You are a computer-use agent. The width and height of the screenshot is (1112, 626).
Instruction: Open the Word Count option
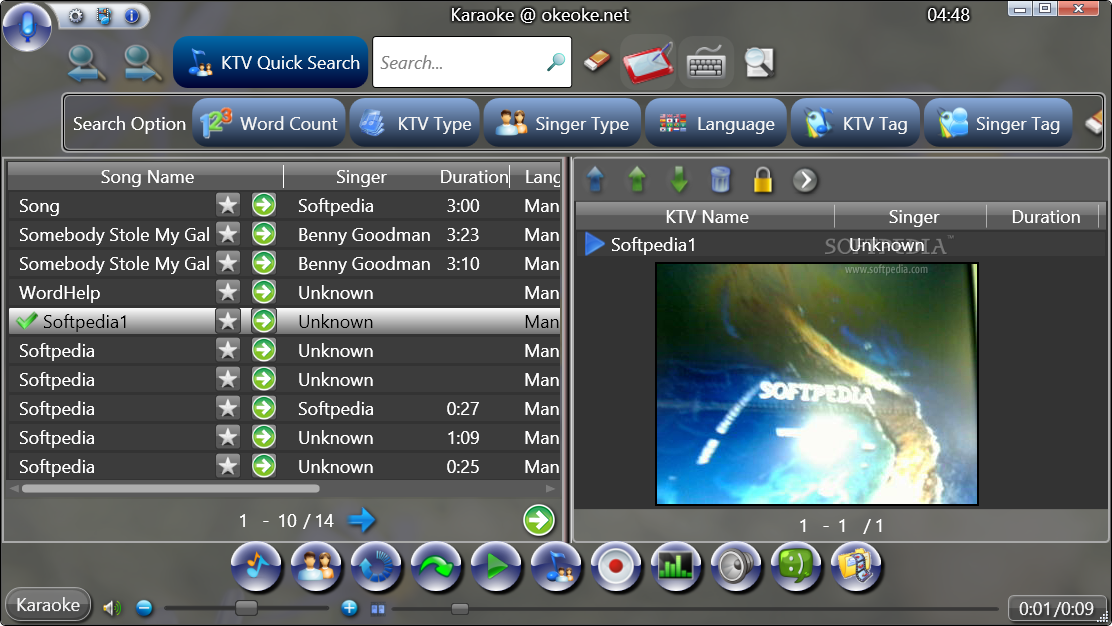tap(269, 123)
